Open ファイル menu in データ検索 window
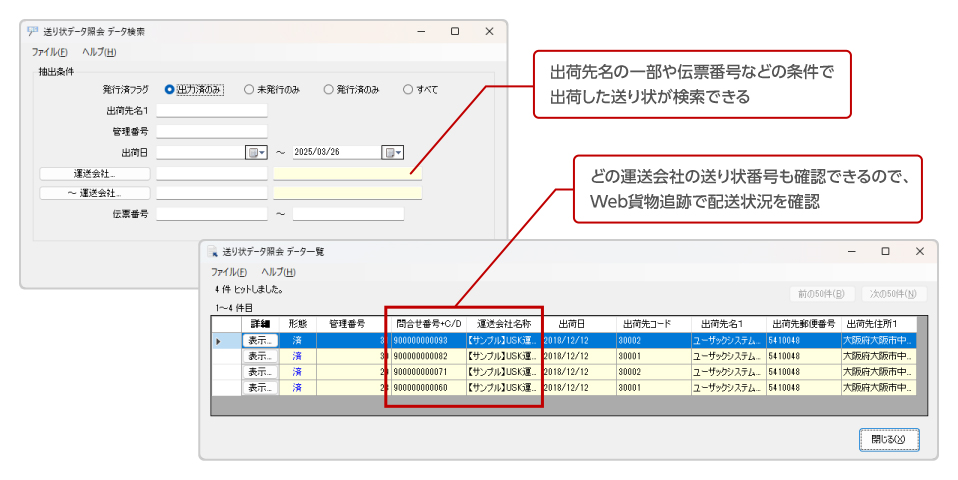 click(49, 52)
